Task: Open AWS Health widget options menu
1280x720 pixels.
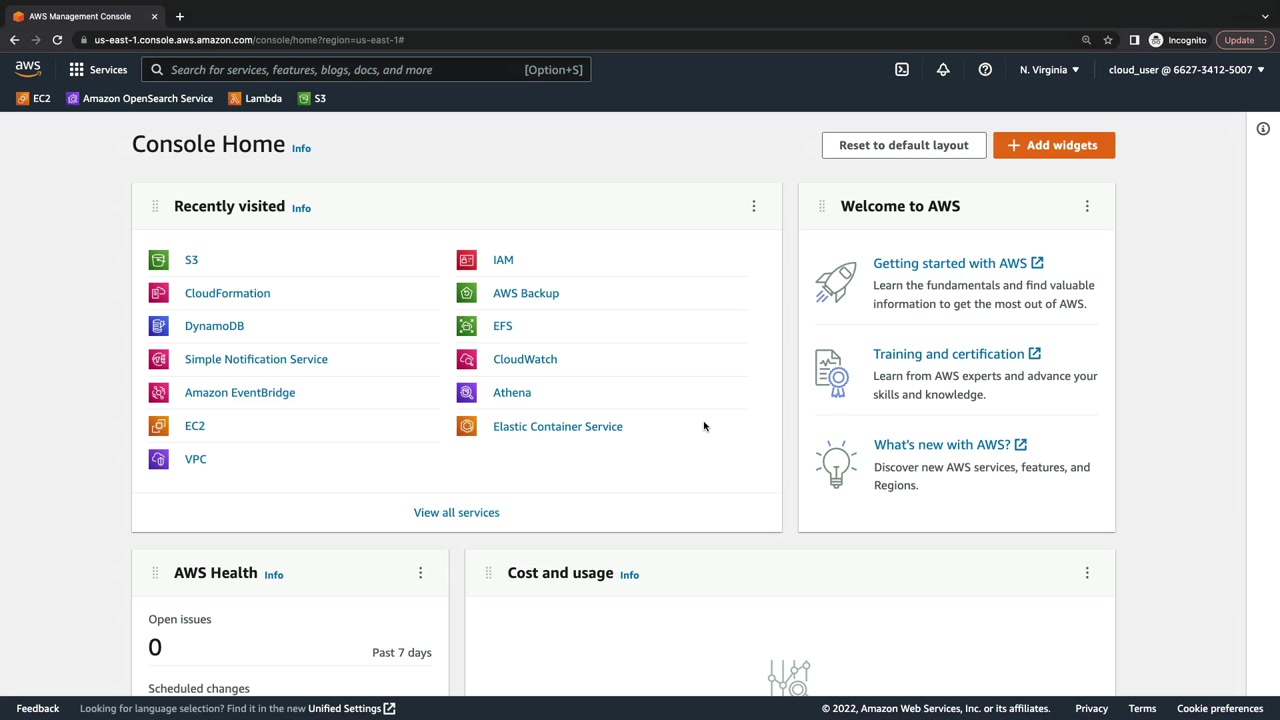Action: pos(420,573)
